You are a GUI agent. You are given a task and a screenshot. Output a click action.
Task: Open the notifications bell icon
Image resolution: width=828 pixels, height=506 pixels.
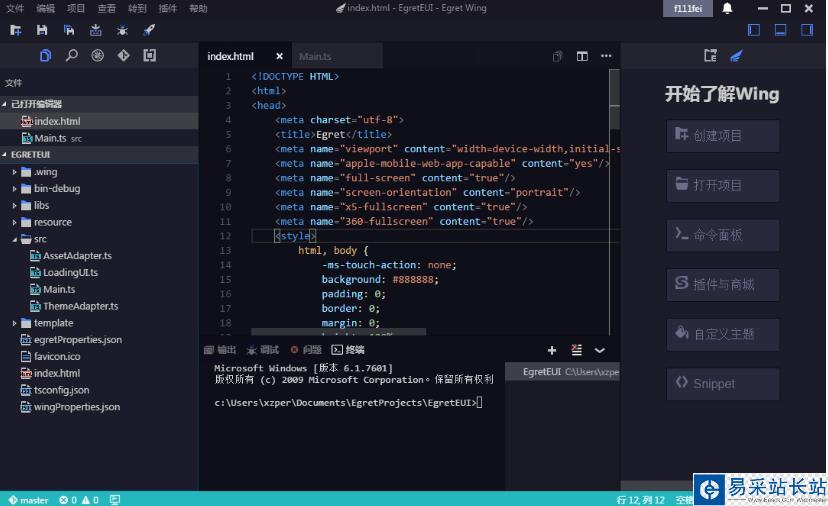[727, 8]
